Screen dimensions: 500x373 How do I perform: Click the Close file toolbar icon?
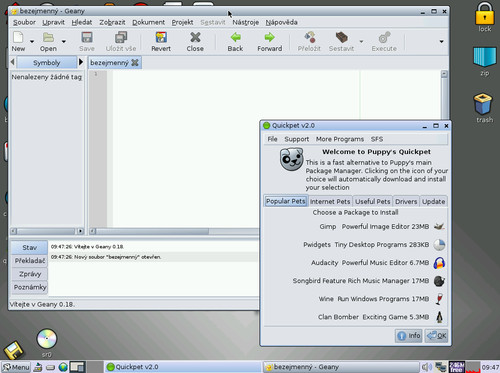coord(195,37)
